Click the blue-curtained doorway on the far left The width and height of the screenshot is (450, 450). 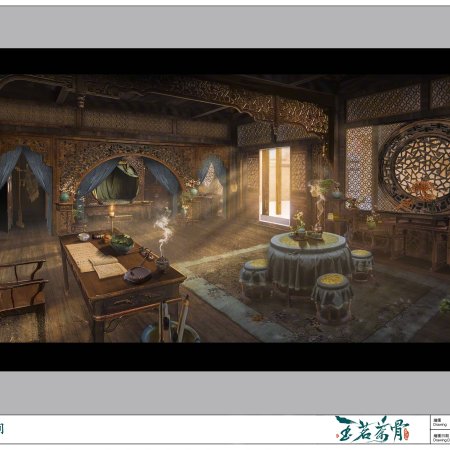(24, 190)
